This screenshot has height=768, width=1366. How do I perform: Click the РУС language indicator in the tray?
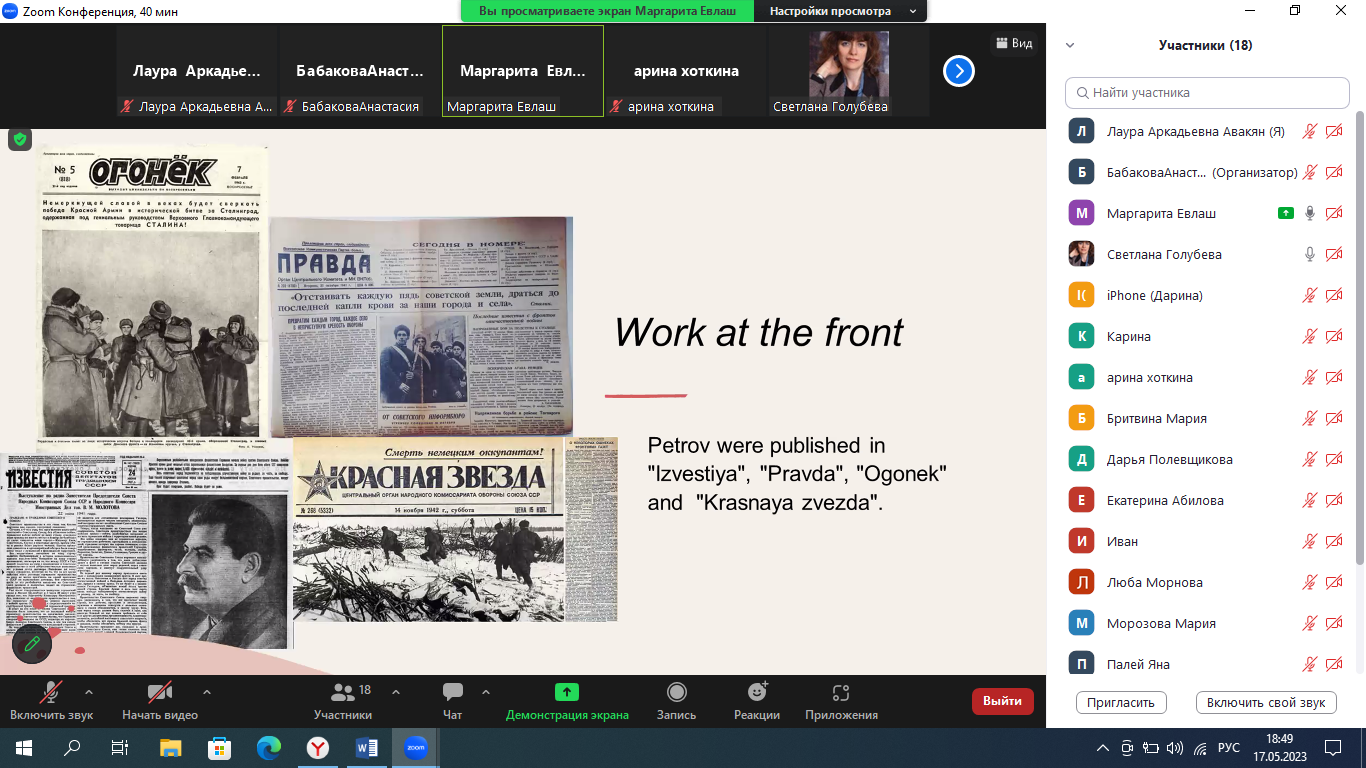1228,747
